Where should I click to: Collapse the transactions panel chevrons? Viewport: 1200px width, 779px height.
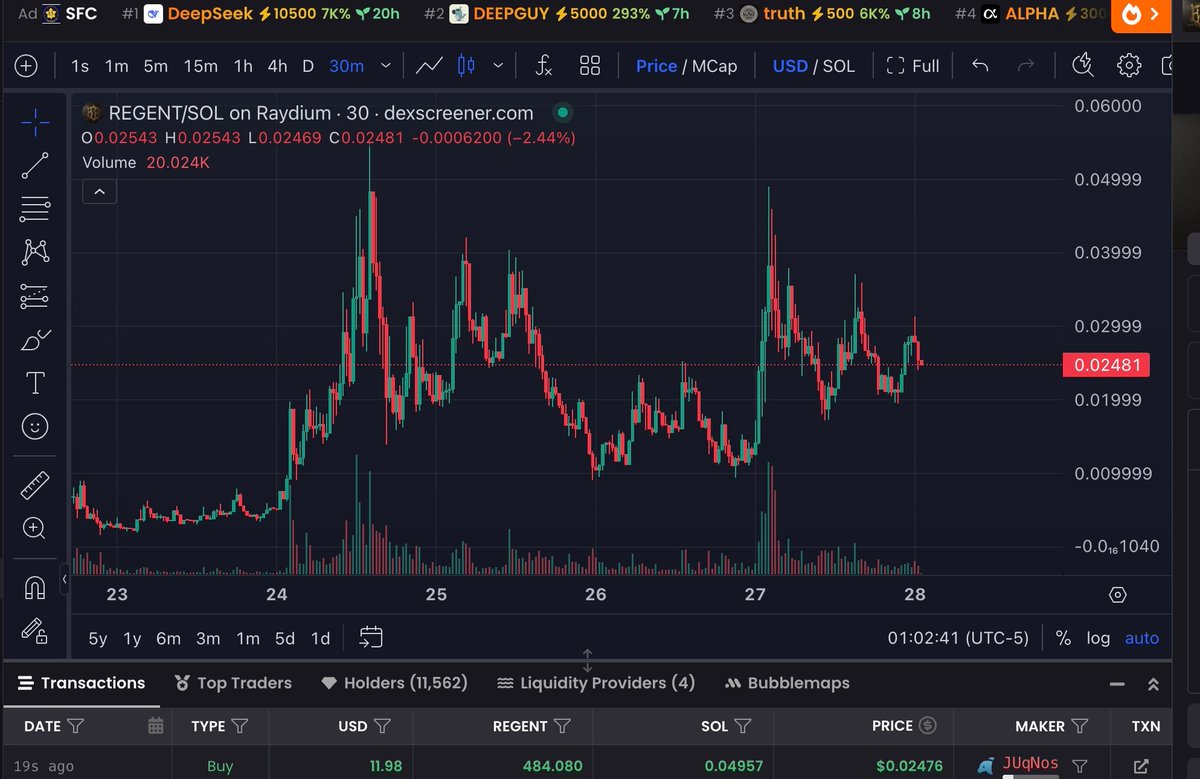click(x=1153, y=685)
